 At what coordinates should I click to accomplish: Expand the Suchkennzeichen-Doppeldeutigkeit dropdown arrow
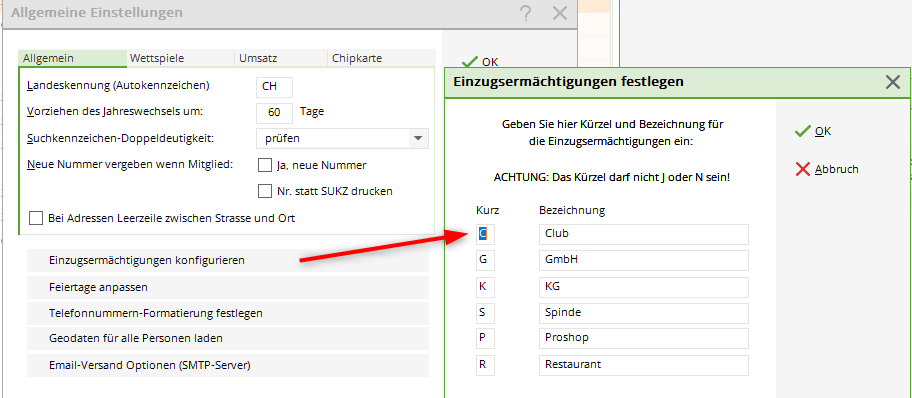tap(417, 139)
